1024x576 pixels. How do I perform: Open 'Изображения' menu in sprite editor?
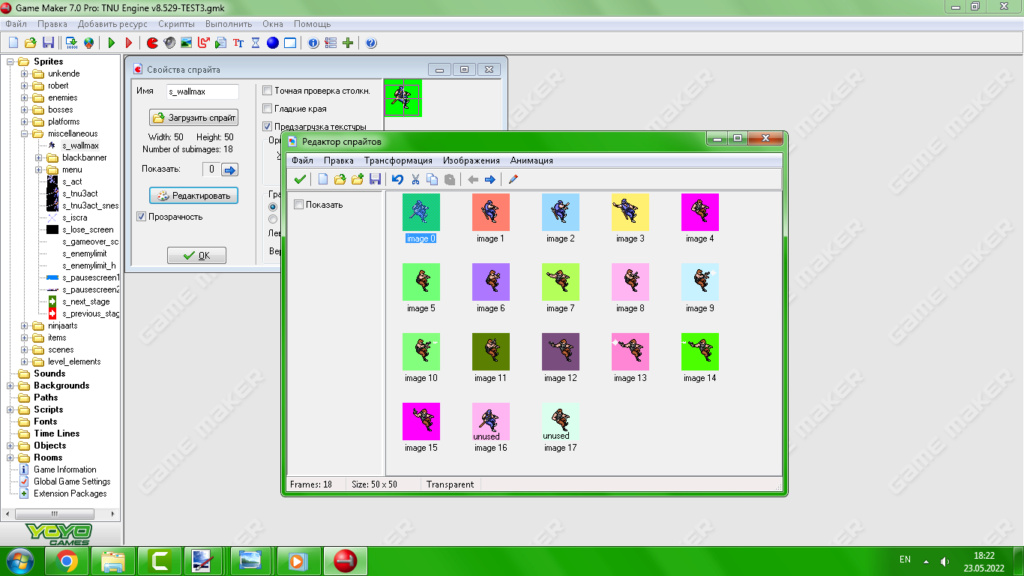pyautogui.click(x=471, y=161)
